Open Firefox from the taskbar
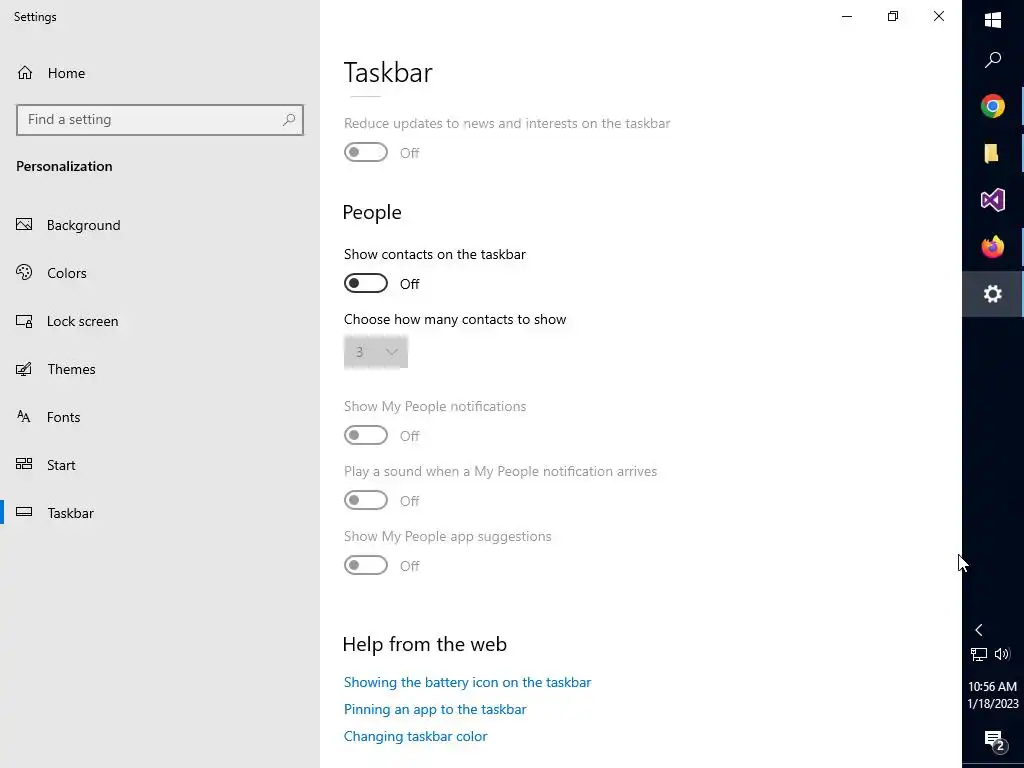1024x768 pixels. (x=992, y=247)
